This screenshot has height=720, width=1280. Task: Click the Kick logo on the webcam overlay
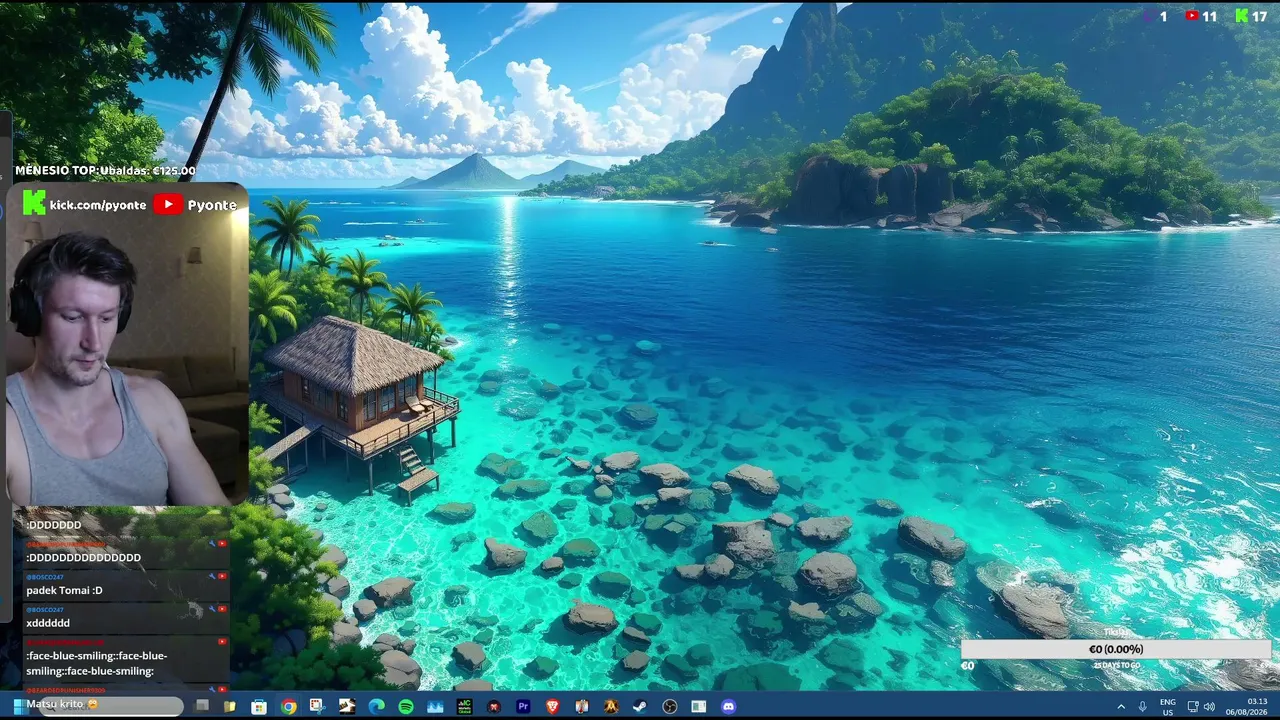[x=34, y=204]
